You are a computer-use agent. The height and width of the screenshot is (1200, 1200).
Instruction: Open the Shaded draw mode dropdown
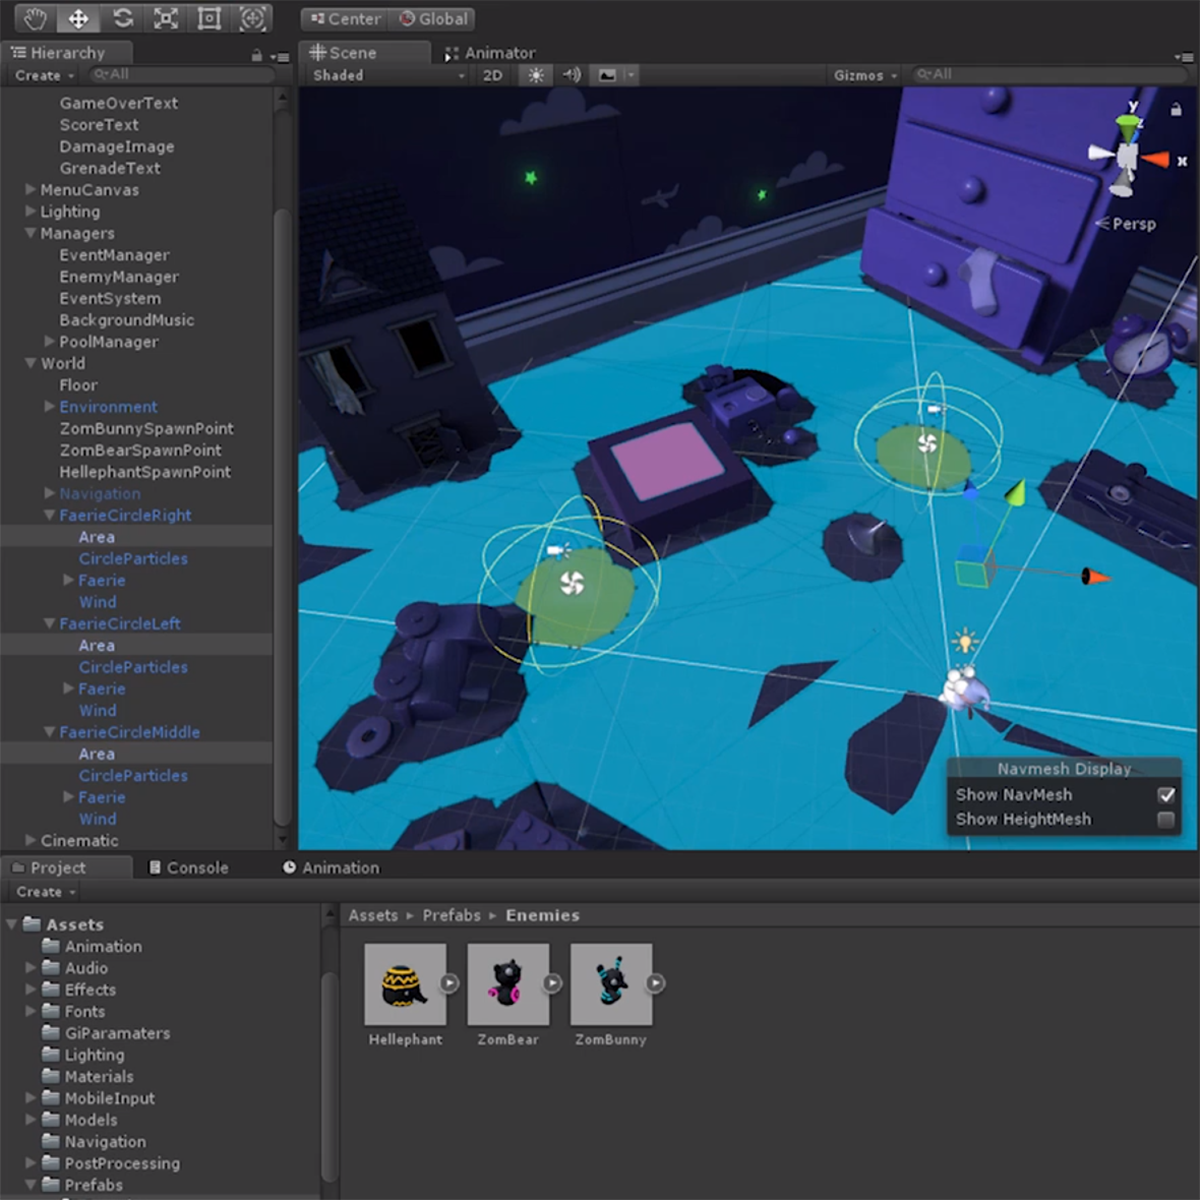pos(388,75)
